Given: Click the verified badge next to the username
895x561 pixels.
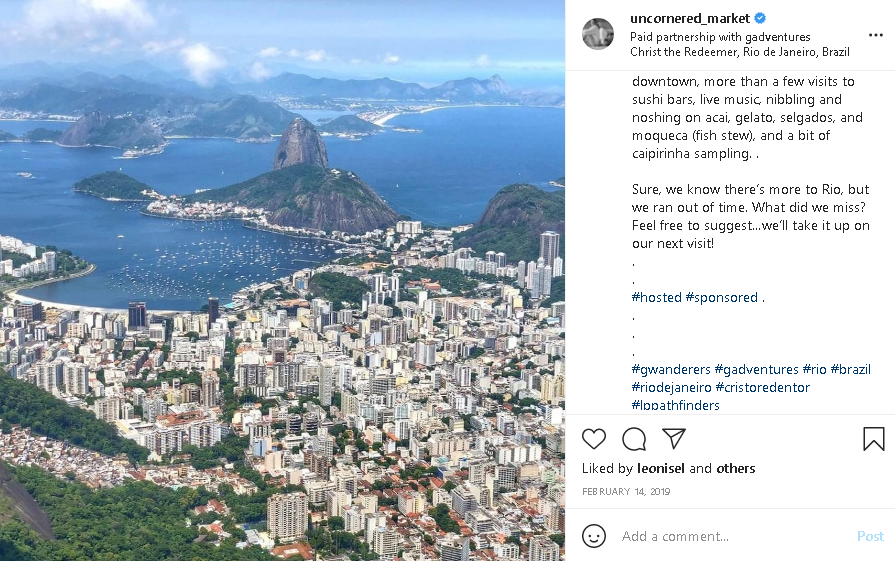Looking at the screenshot, I should [x=760, y=18].
